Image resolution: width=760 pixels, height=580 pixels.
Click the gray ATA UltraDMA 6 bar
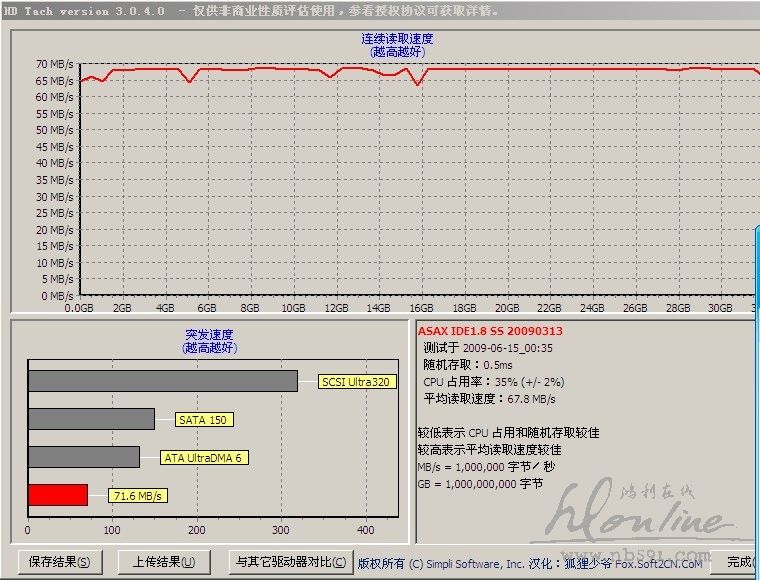[x=83, y=457]
